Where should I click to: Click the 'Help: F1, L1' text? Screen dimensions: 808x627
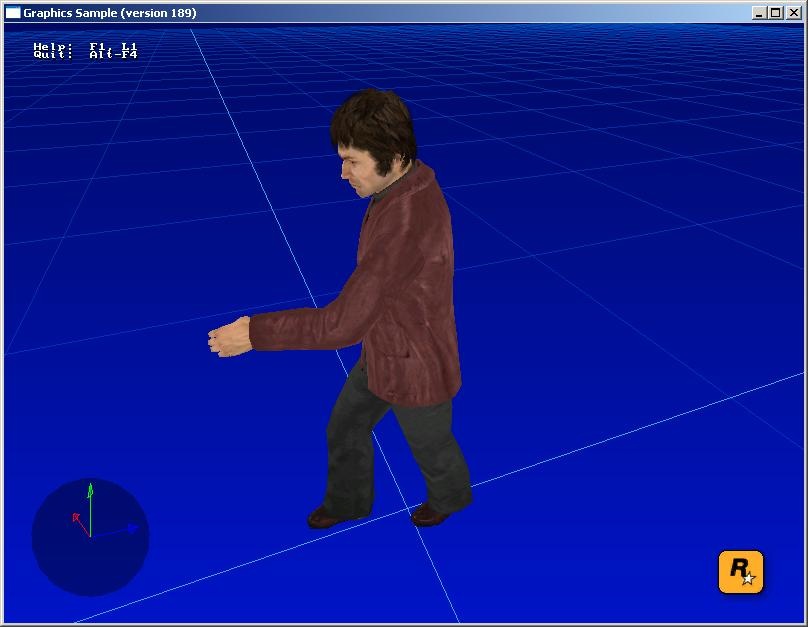(85, 46)
